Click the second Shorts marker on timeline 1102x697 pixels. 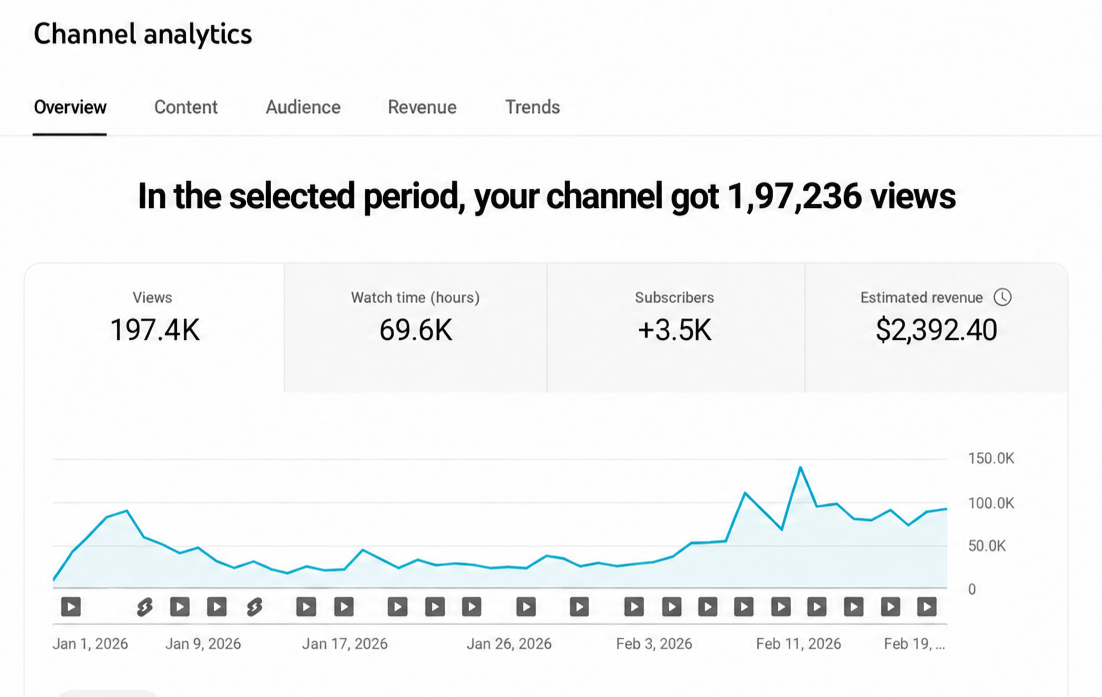click(254, 606)
